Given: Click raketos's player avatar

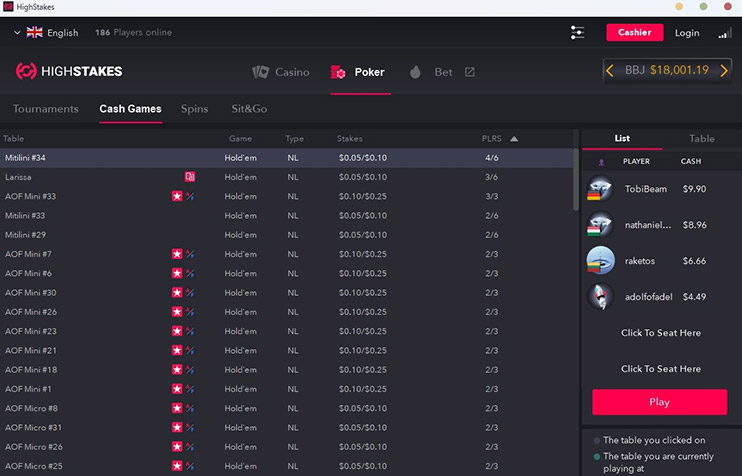Looking at the screenshot, I should 600,260.
